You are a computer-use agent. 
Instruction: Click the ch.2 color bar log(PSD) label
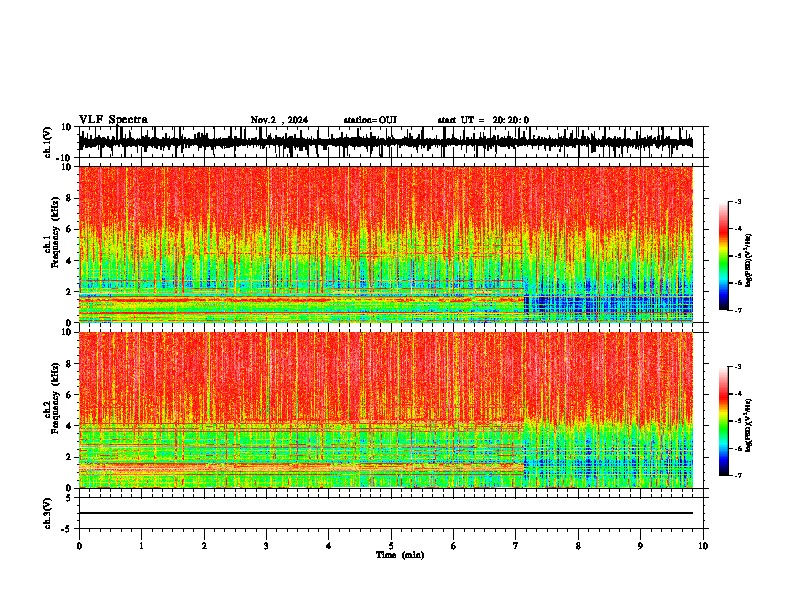(x=749, y=425)
